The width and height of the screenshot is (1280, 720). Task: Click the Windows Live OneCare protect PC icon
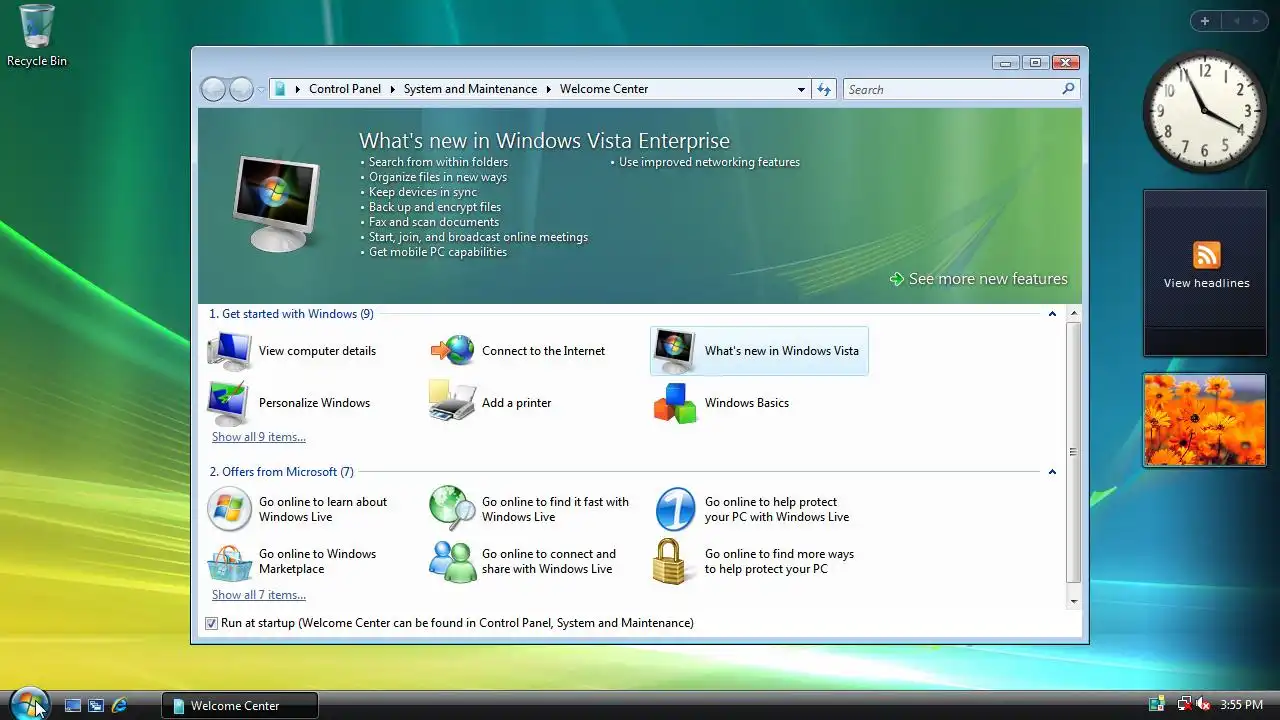(675, 509)
